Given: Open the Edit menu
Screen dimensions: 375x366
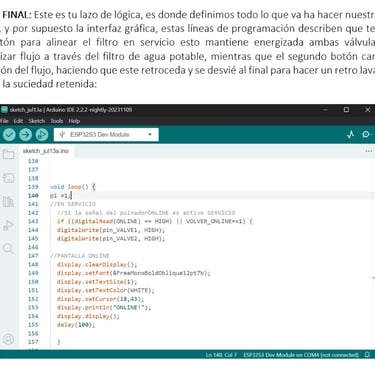Looking at the screenshot, I should pos(18,121).
